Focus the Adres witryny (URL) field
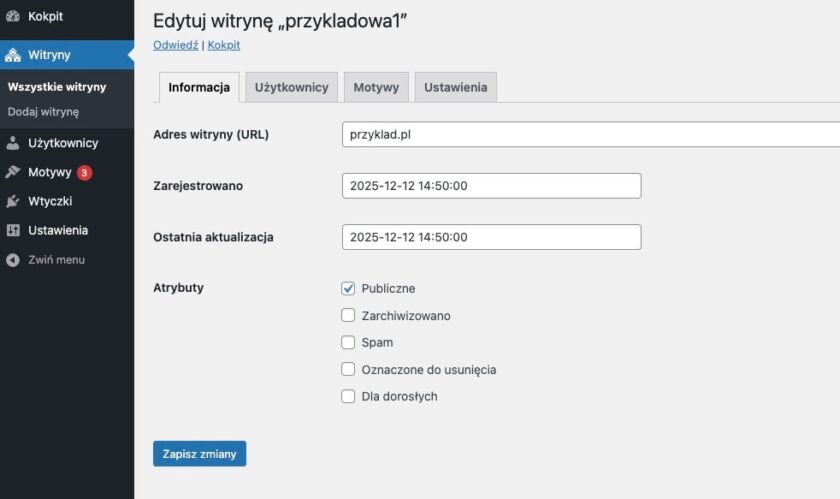 pos(591,134)
